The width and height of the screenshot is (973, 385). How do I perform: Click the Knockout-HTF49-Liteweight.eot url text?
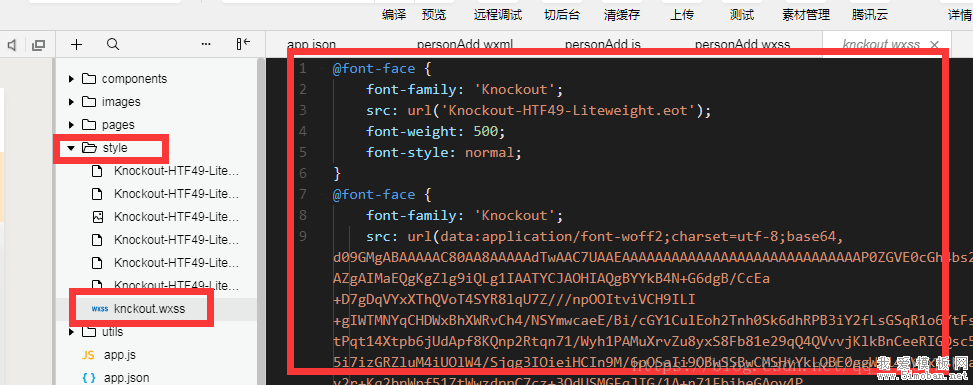572,111
